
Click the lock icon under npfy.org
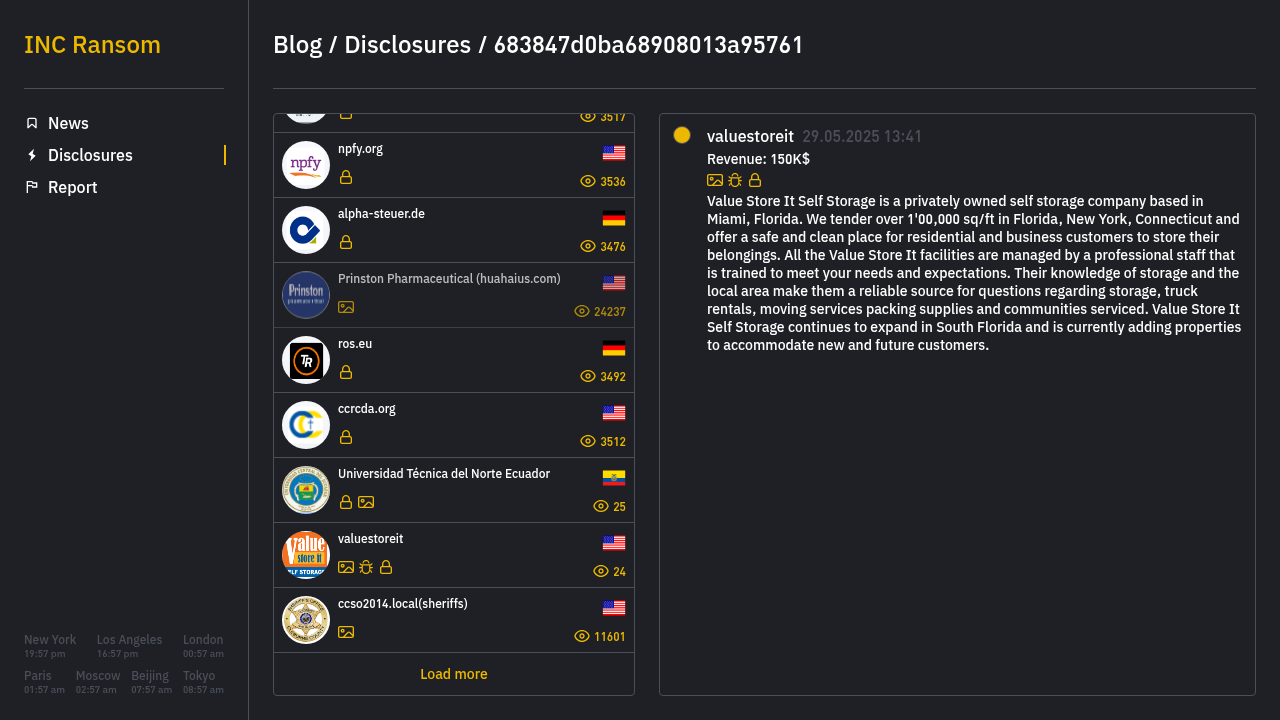[346, 177]
